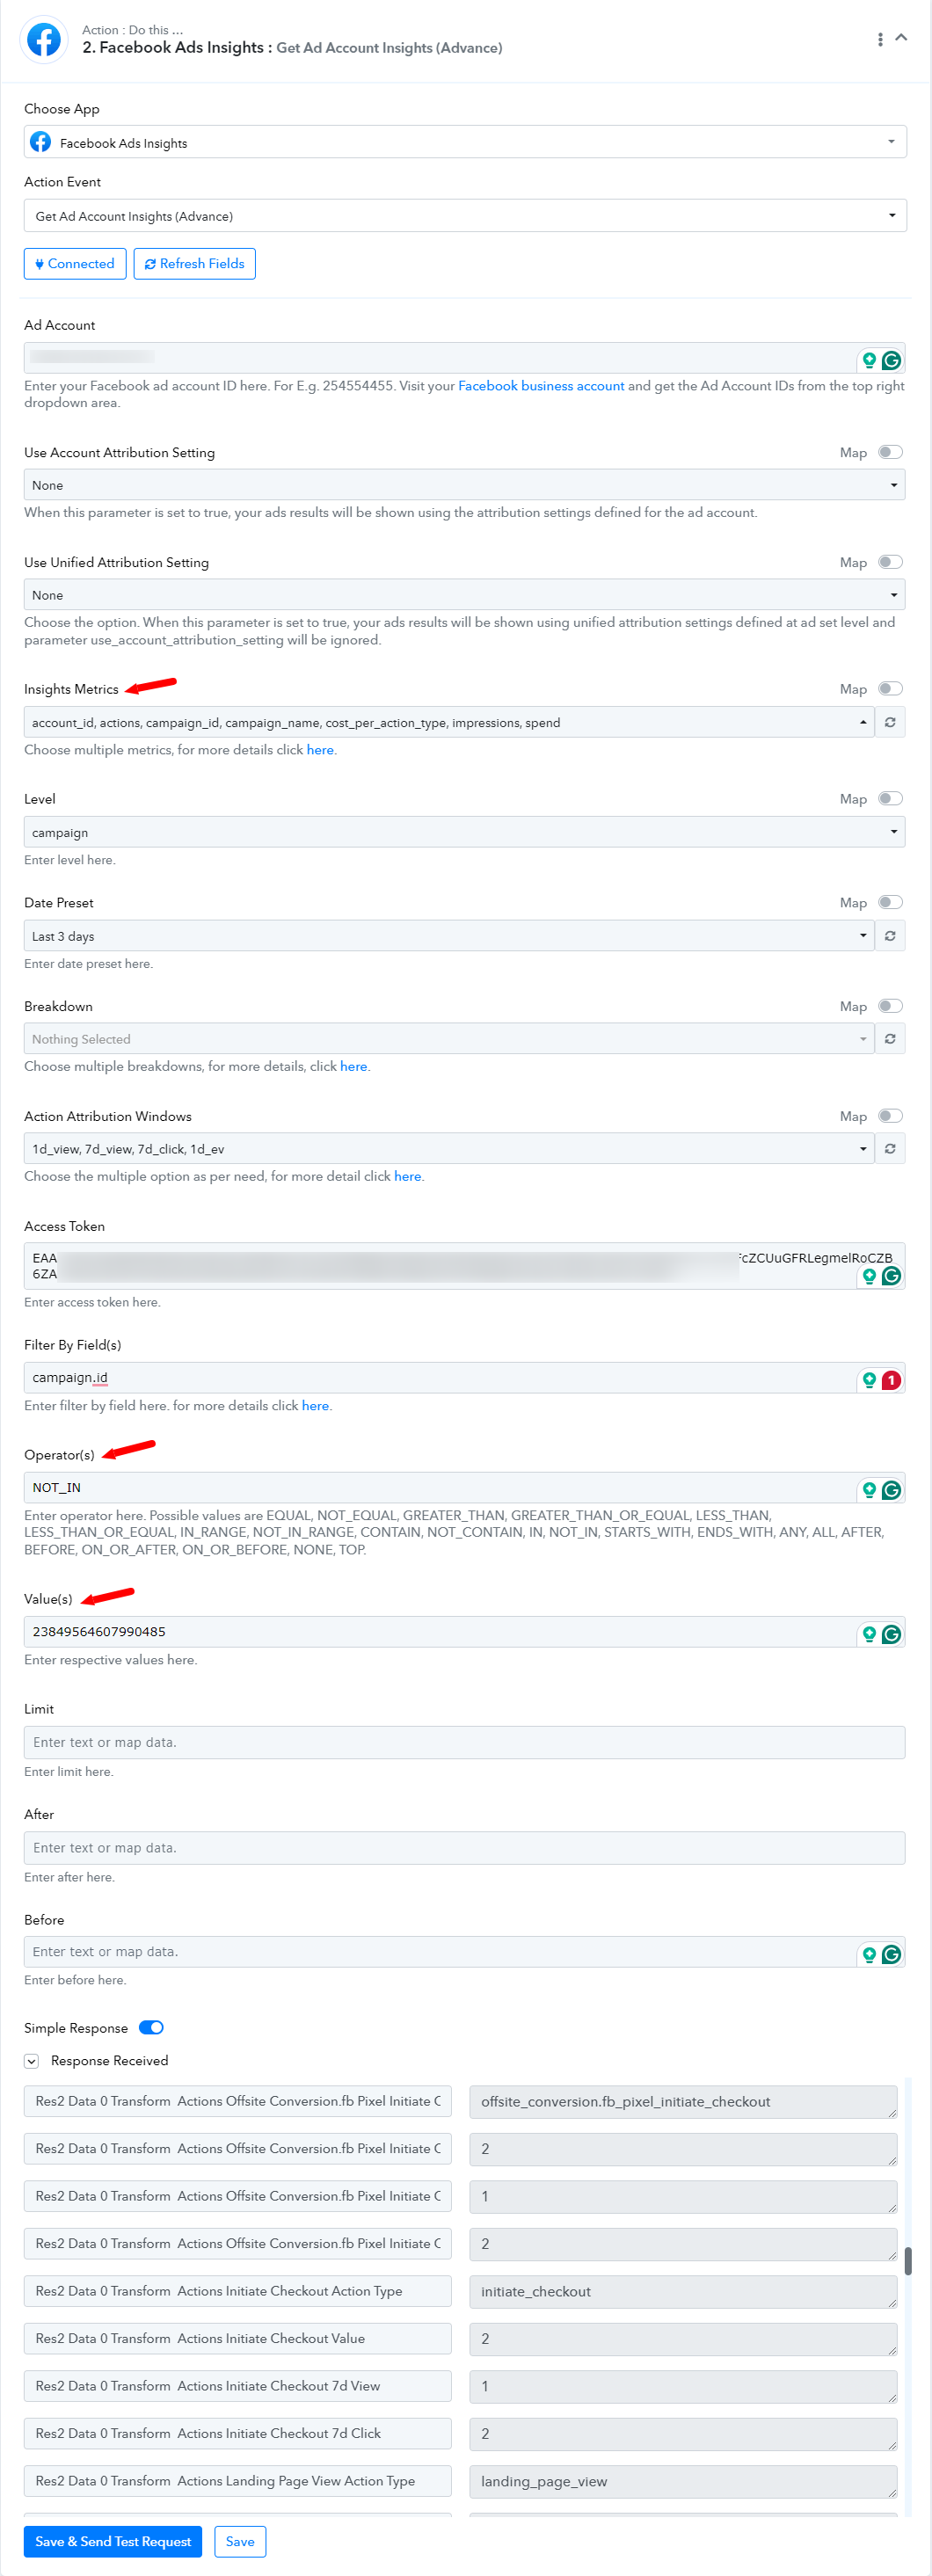Enable Map toggle for Insights Metrics
This screenshot has height=2576, width=932.
click(x=890, y=689)
